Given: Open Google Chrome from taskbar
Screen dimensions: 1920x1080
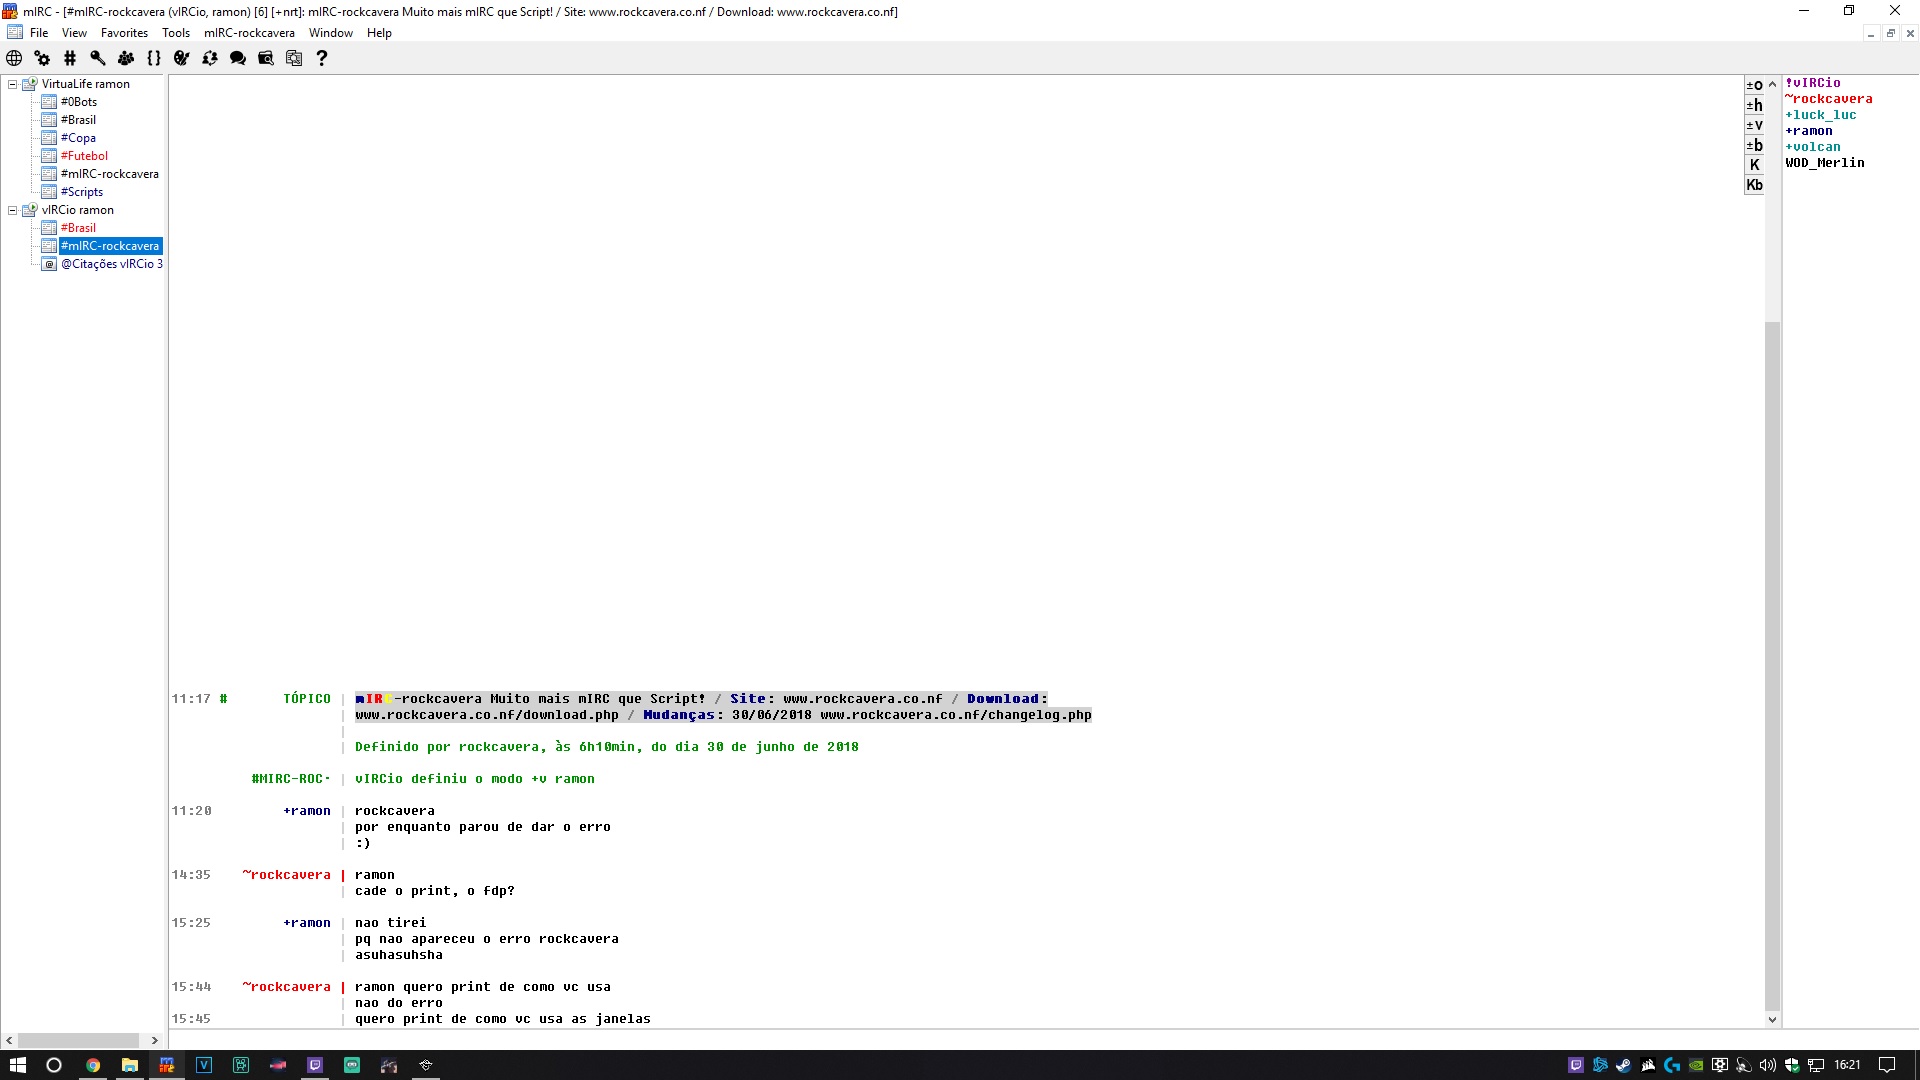Looking at the screenshot, I should pyautogui.click(x=92, y=1065).
